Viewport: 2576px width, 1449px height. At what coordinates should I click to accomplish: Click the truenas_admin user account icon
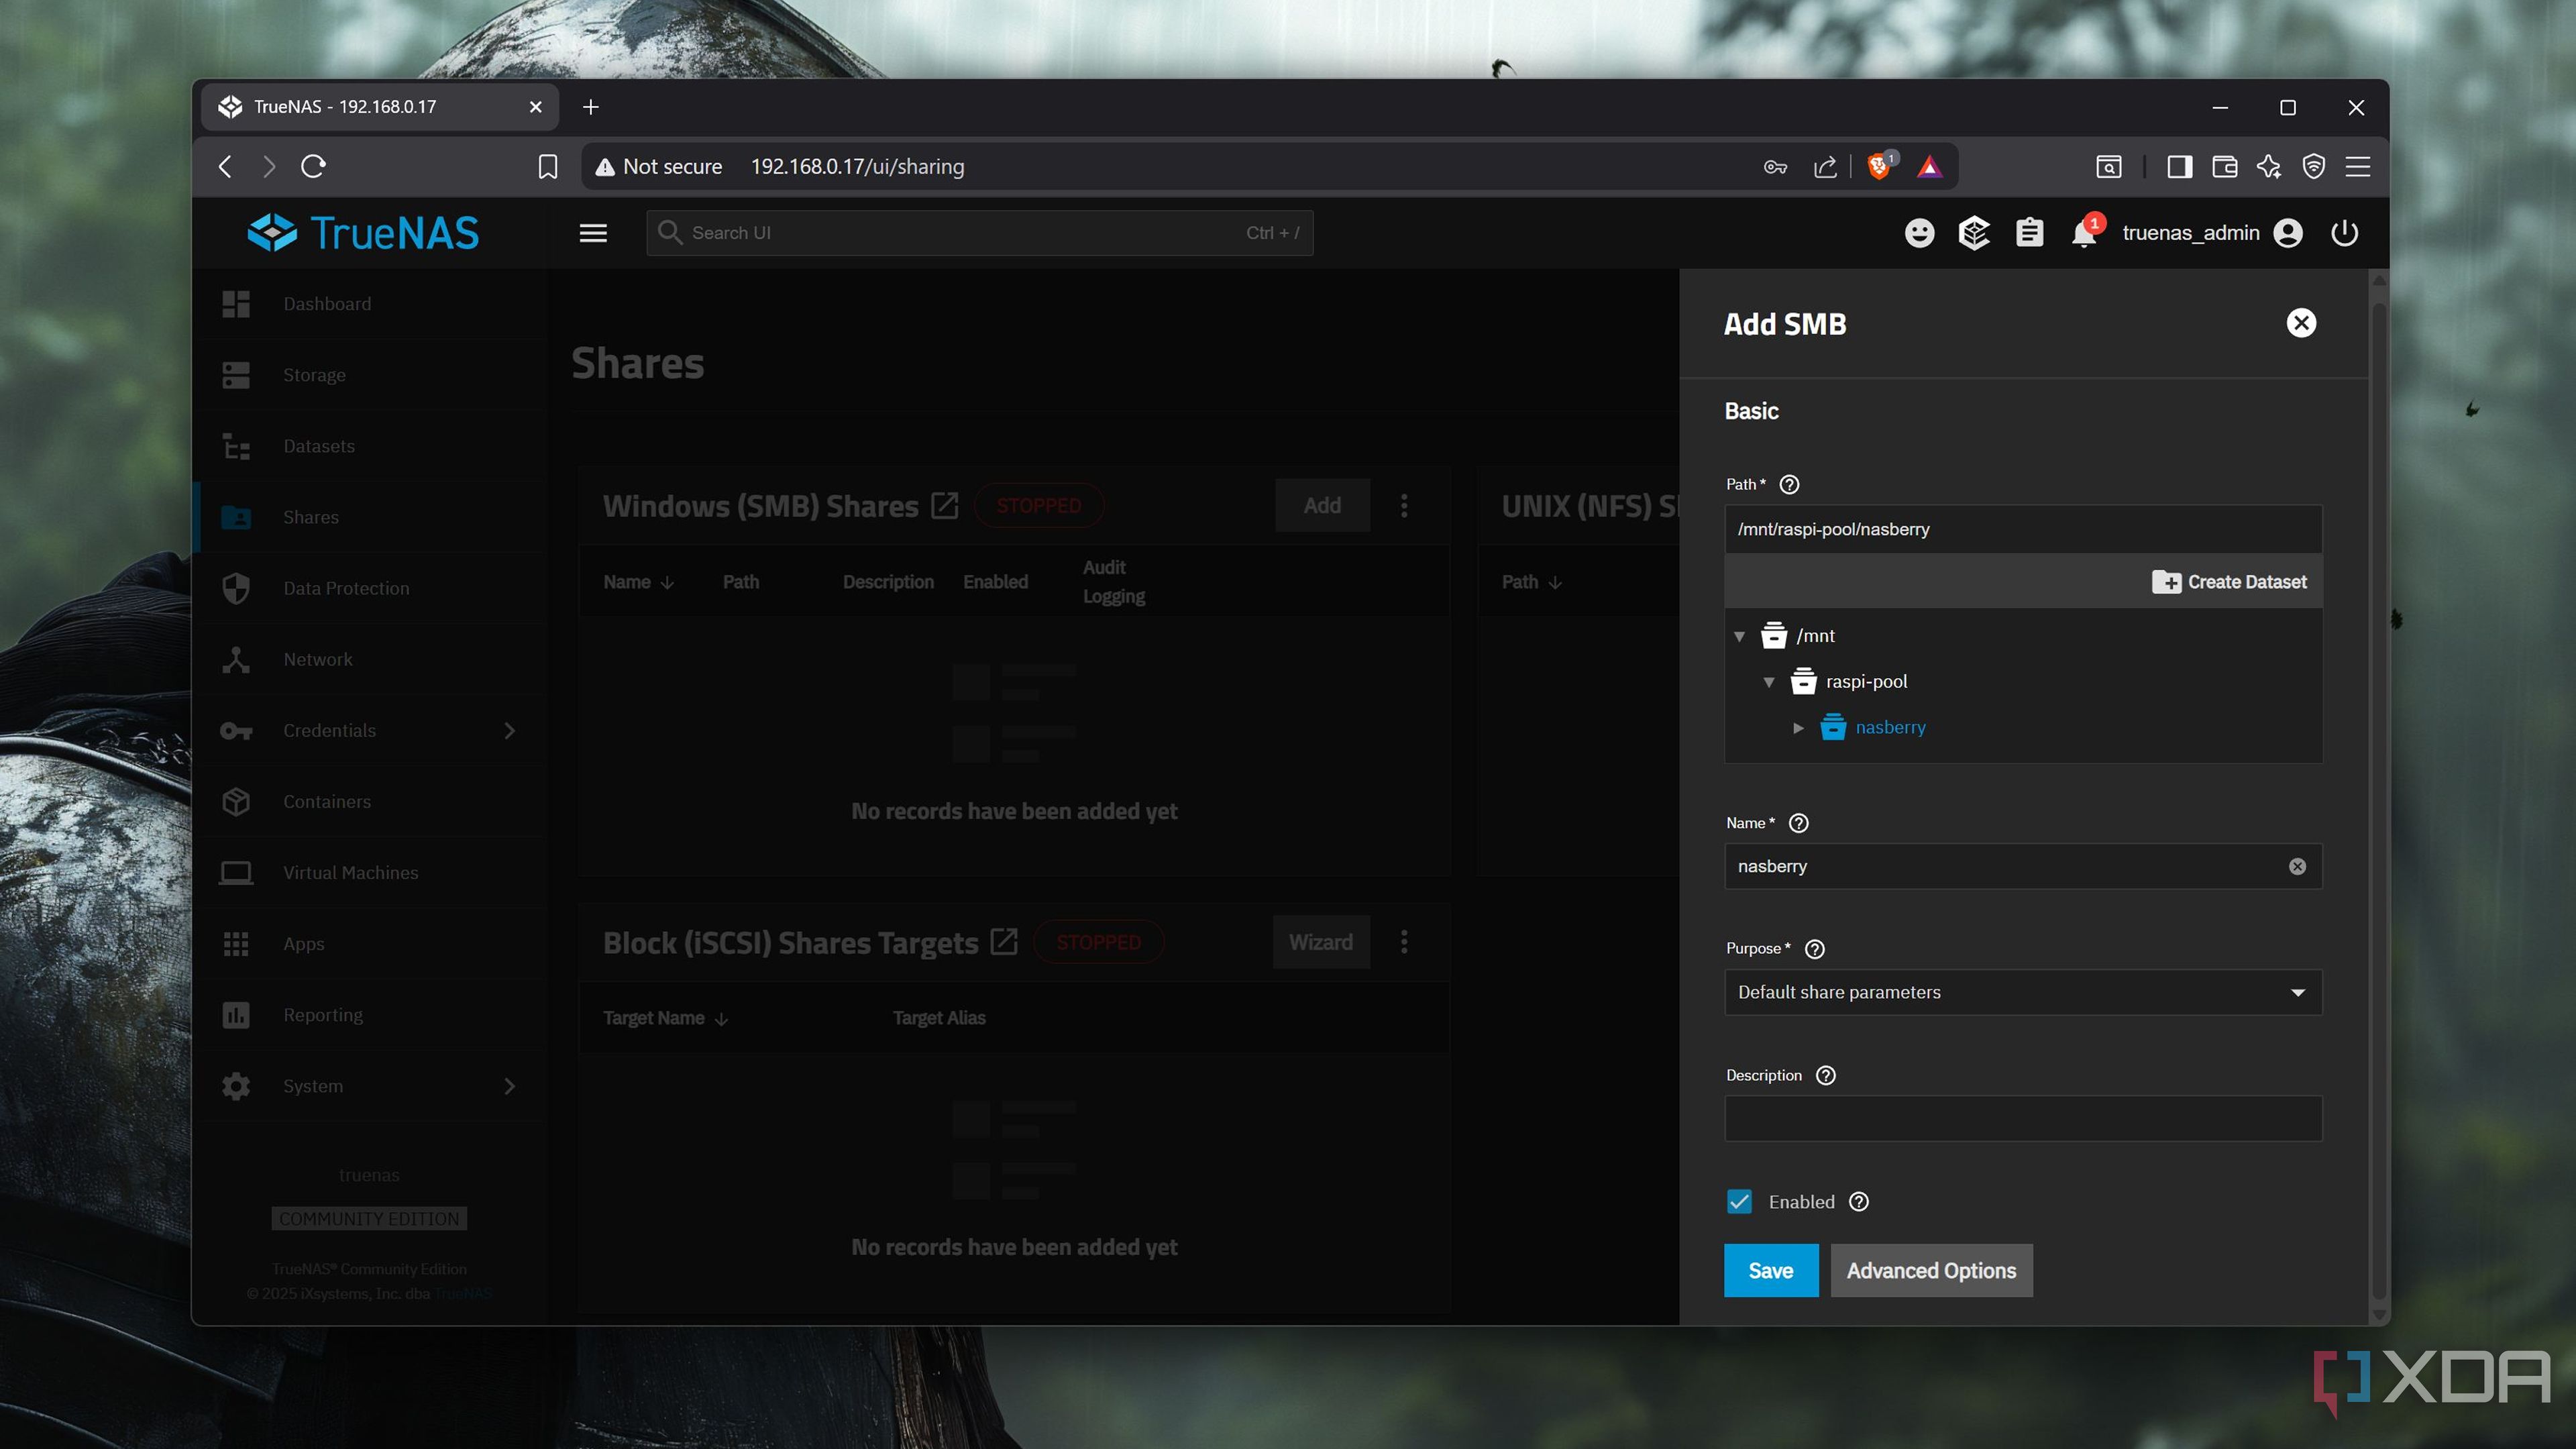tap(2288, 233)
